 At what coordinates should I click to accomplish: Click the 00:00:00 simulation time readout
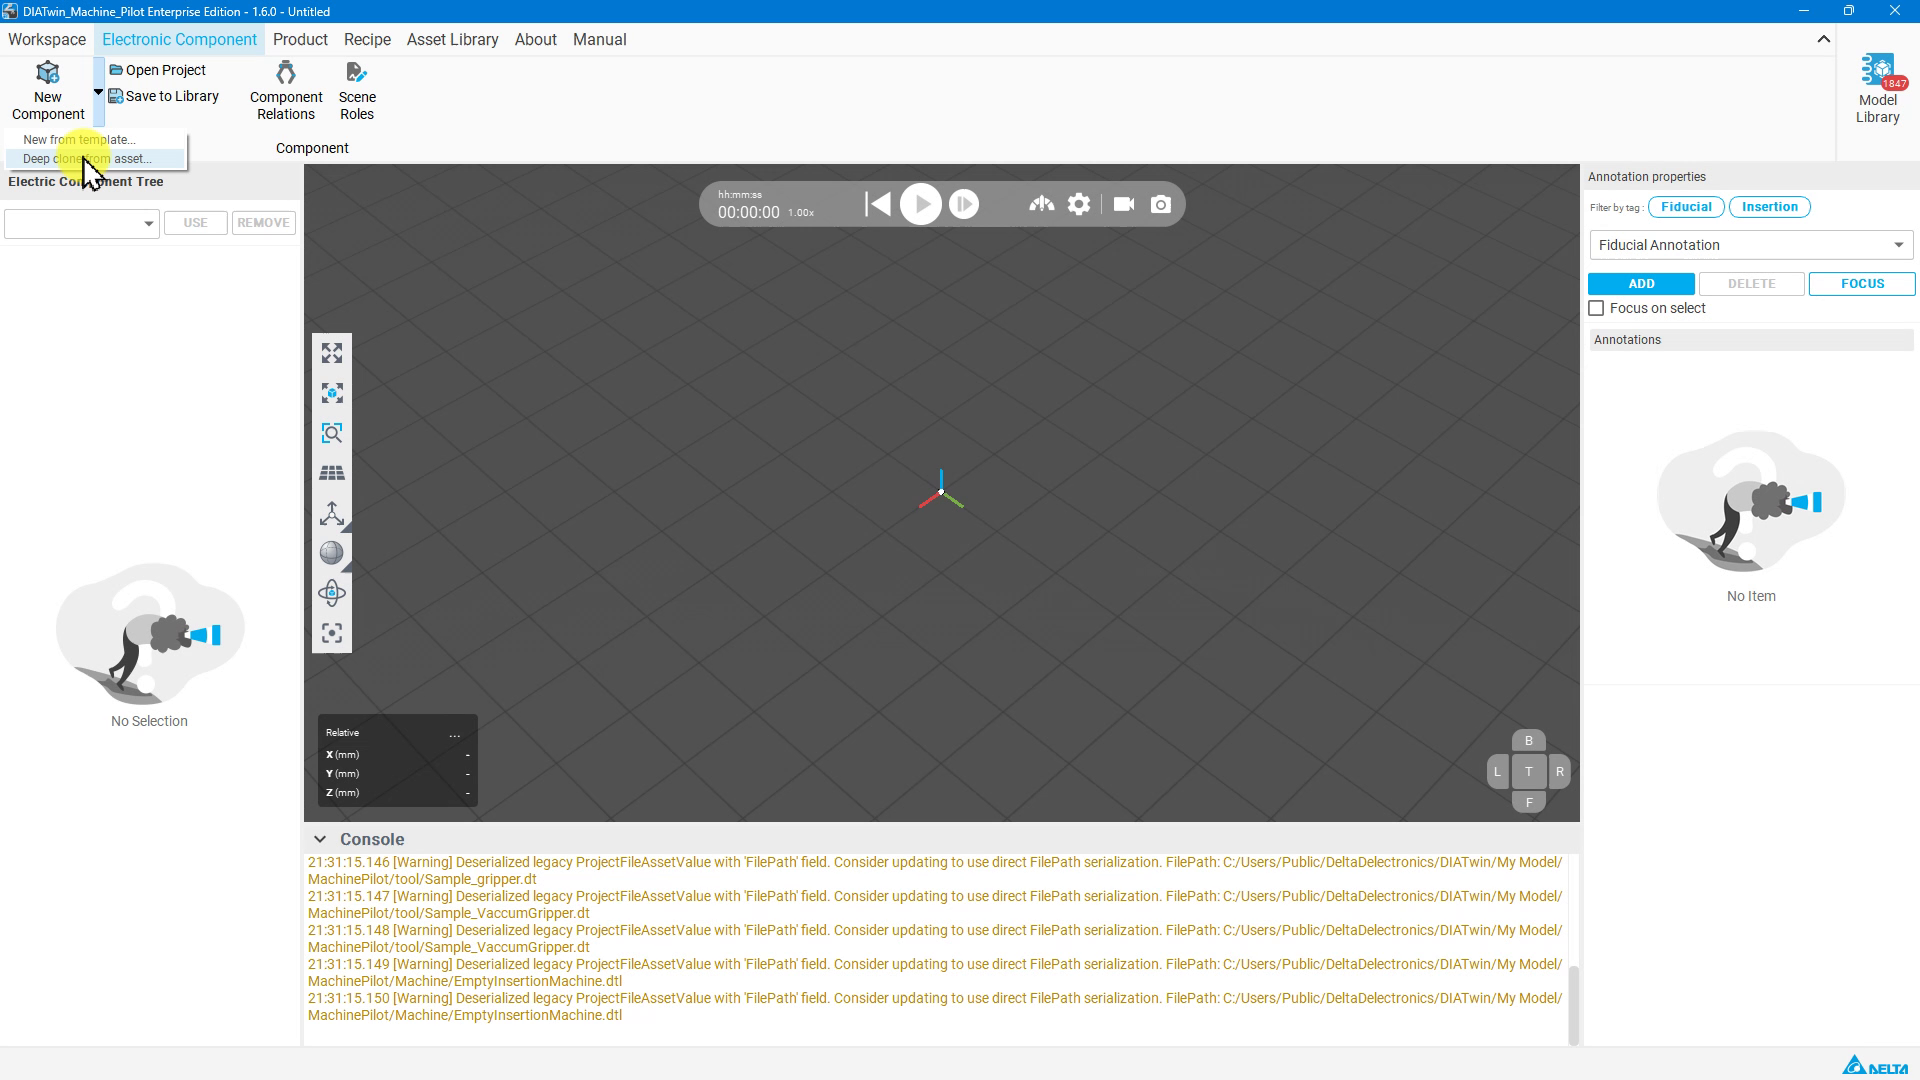pos(748,212)
